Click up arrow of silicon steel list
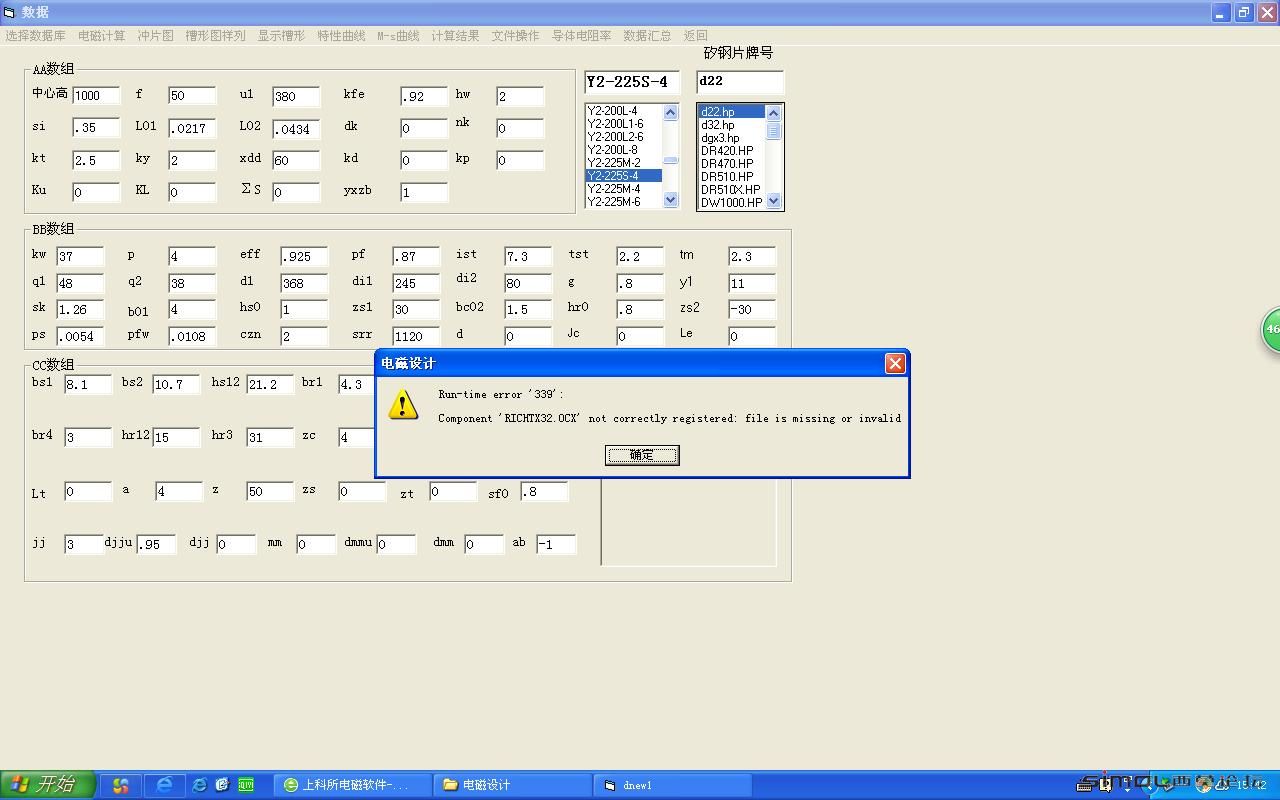 click(x=773, y=112)
